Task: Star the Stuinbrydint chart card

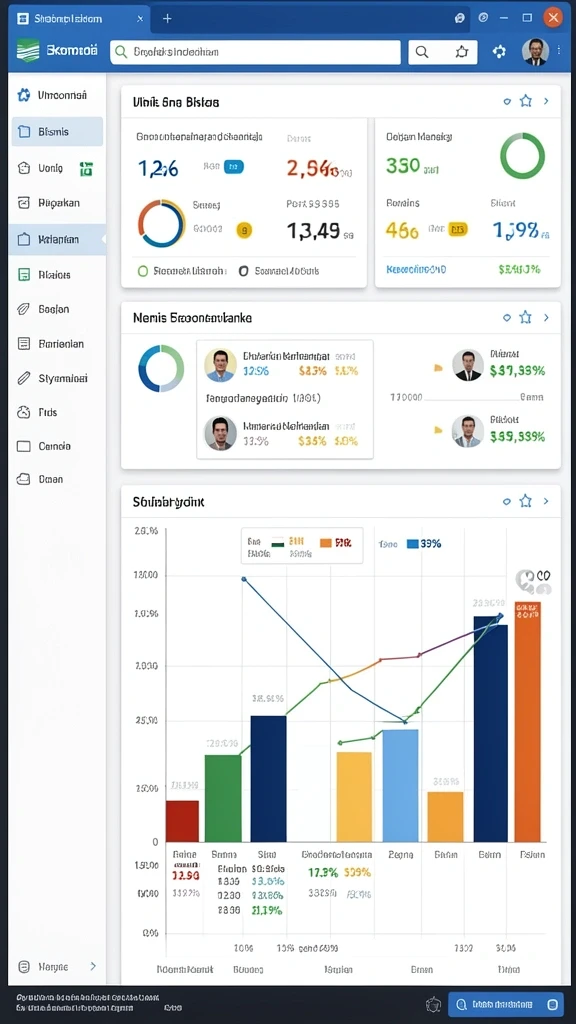Action: pyautogui.click(x=526, y=502)
